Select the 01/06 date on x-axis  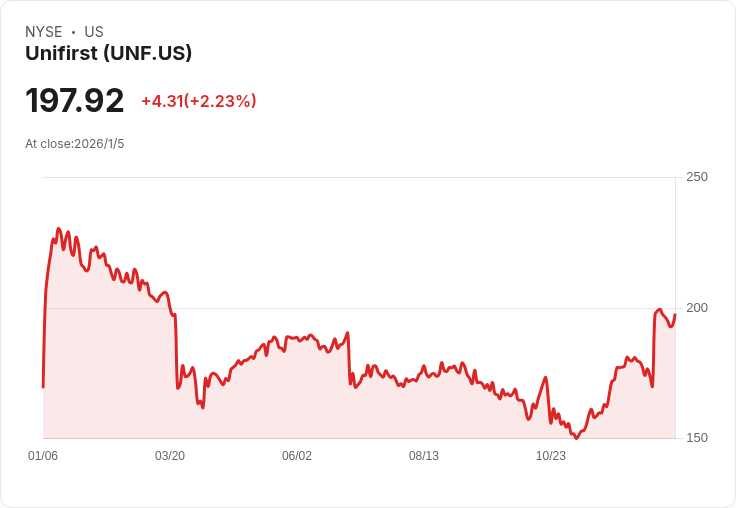(x=43, y=456)
